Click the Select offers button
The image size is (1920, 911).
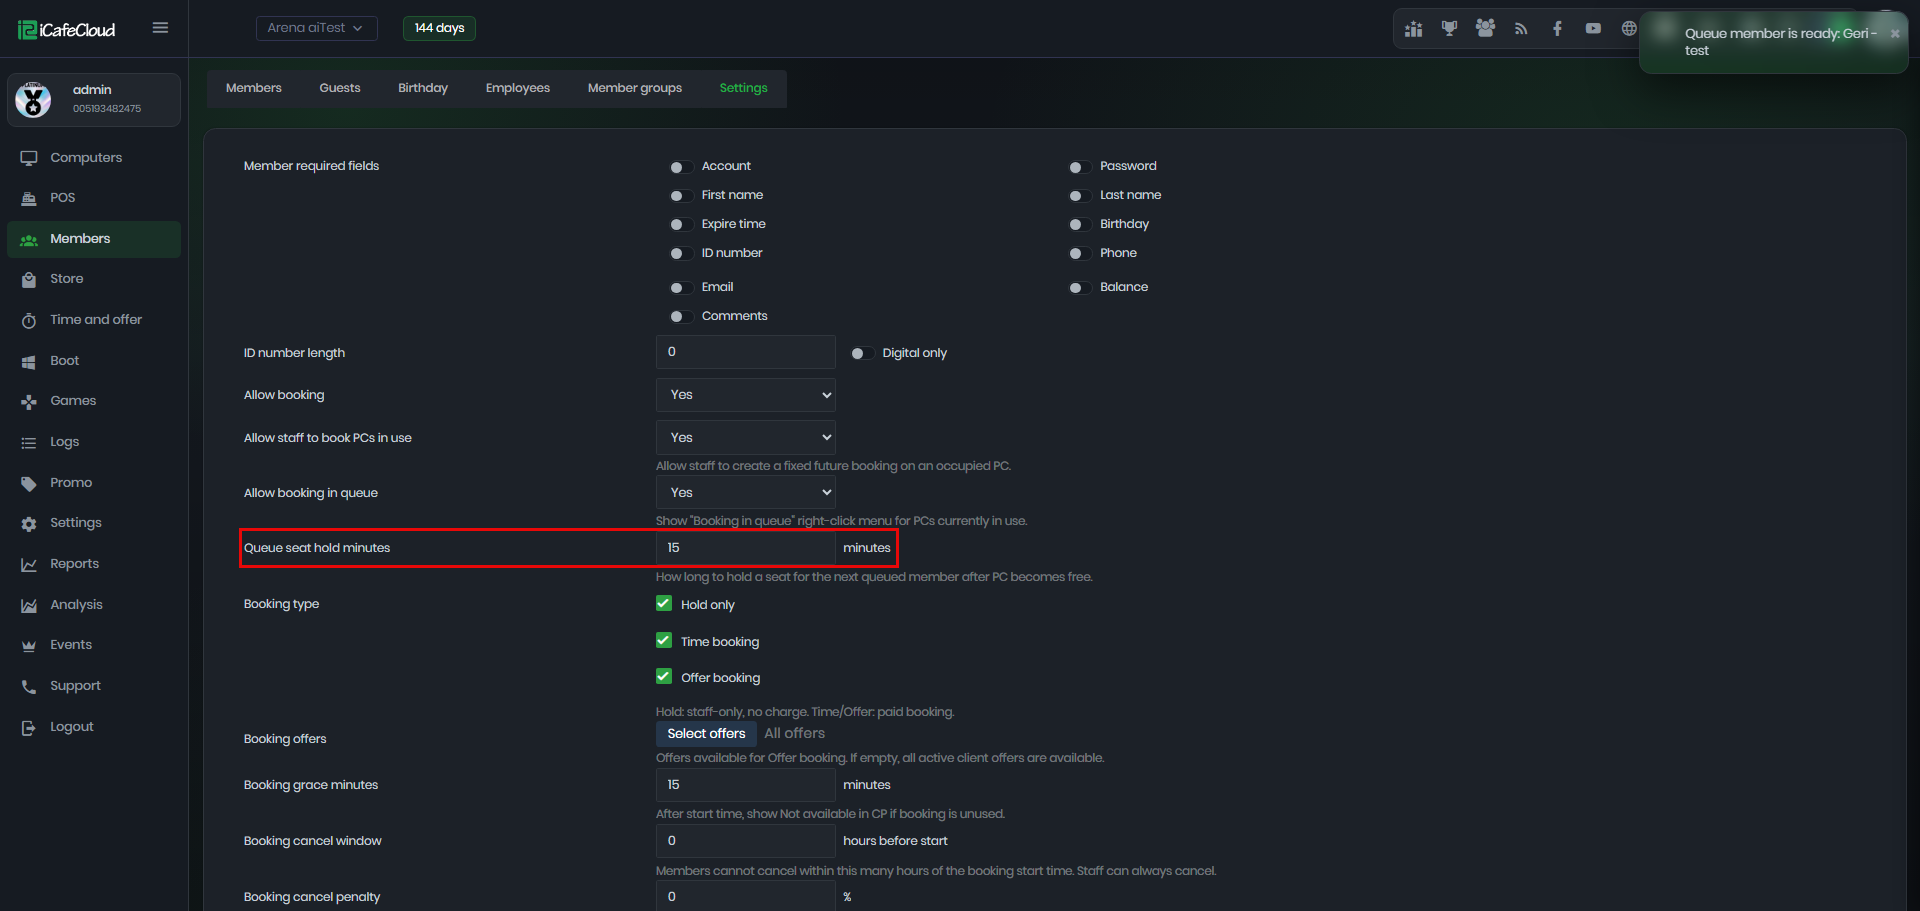click(706, 733)
